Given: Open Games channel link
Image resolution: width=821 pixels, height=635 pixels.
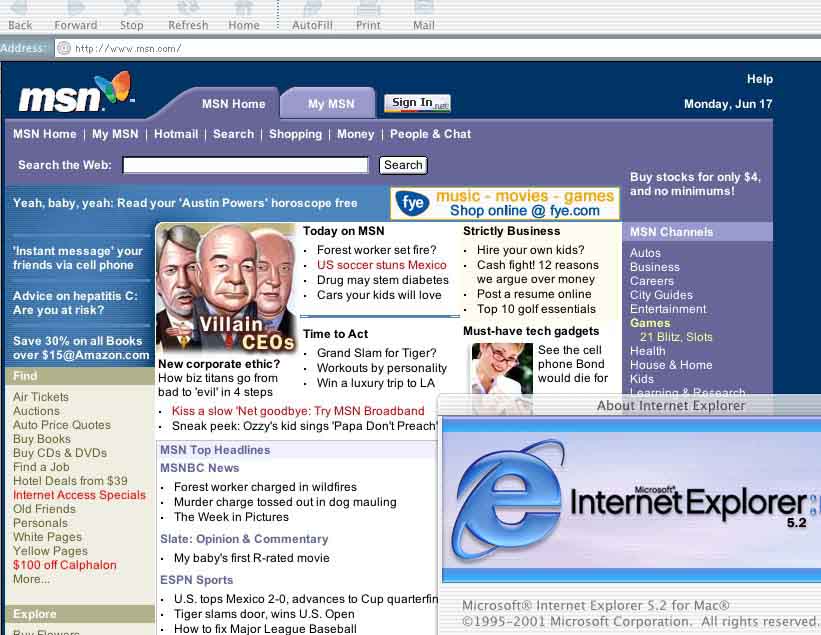Looking at the screenshot, I should tap(650, 323).
